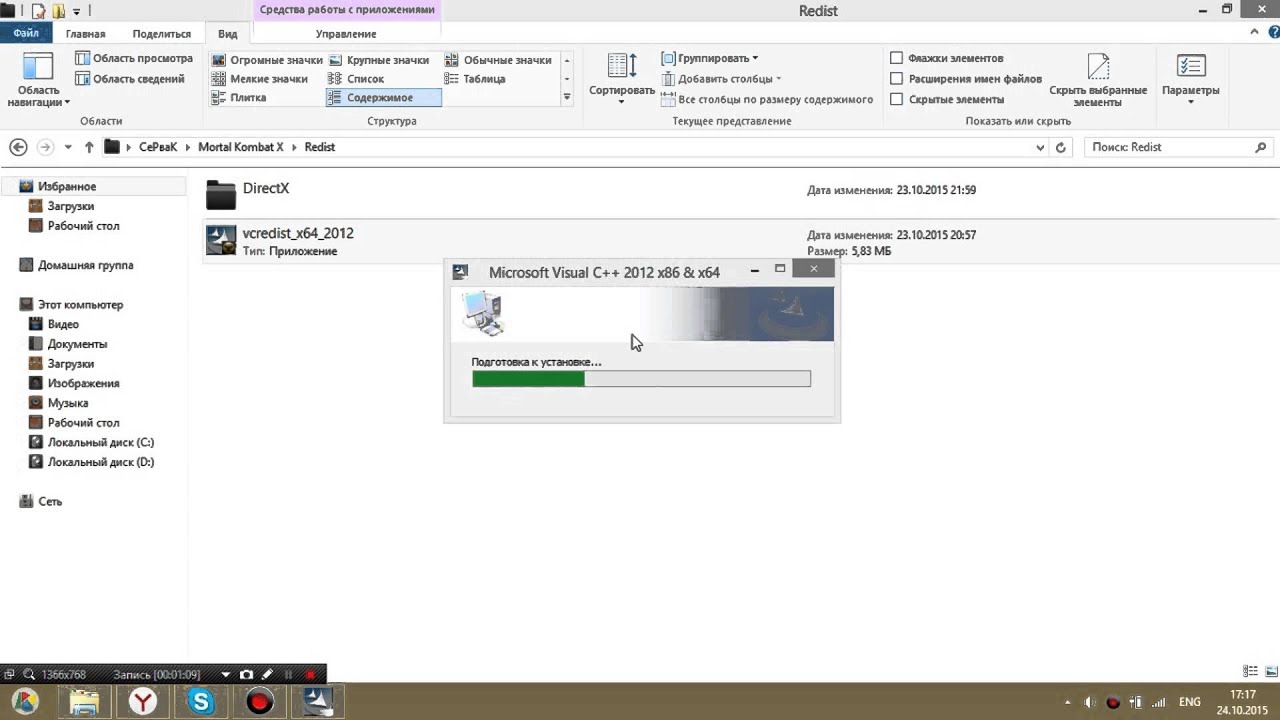This screenshot has width=1280, height=720.
Task: Click the Properties icon in quick access toolbar
Action: click(x=38, y=12)
